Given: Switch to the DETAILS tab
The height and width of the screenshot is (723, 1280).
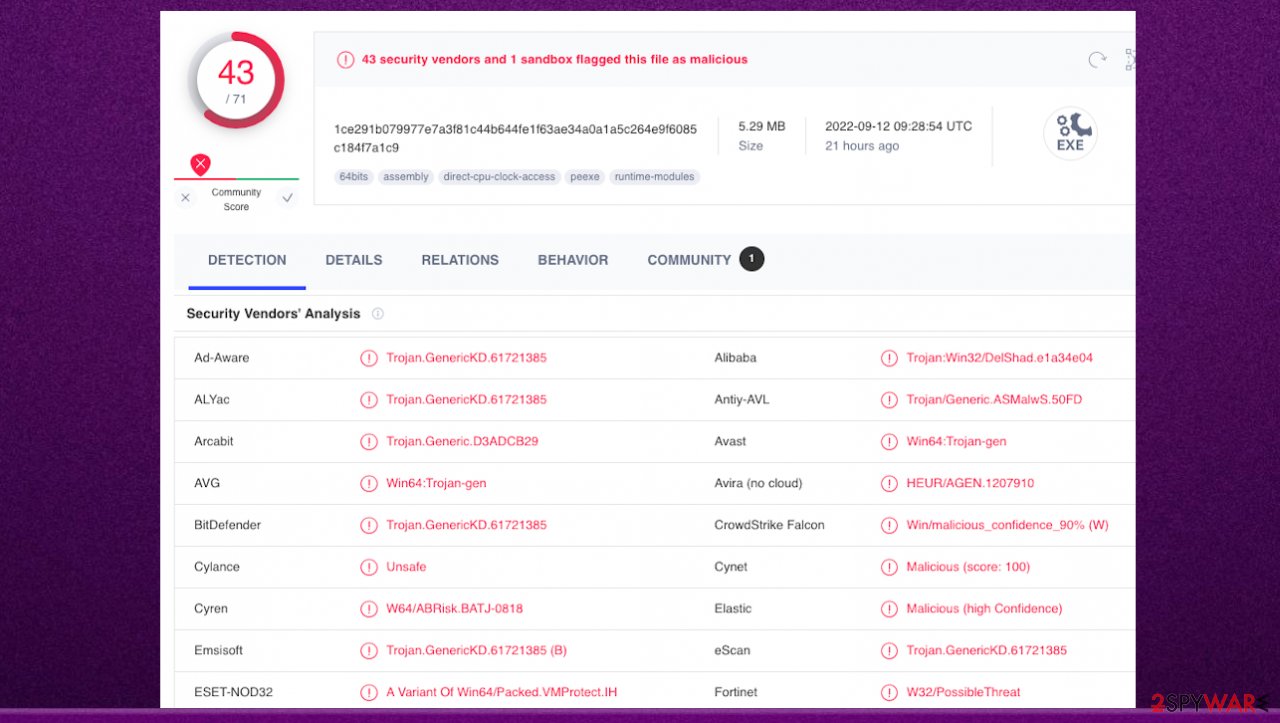Looking at the screenshot, I should coord(353,259).
